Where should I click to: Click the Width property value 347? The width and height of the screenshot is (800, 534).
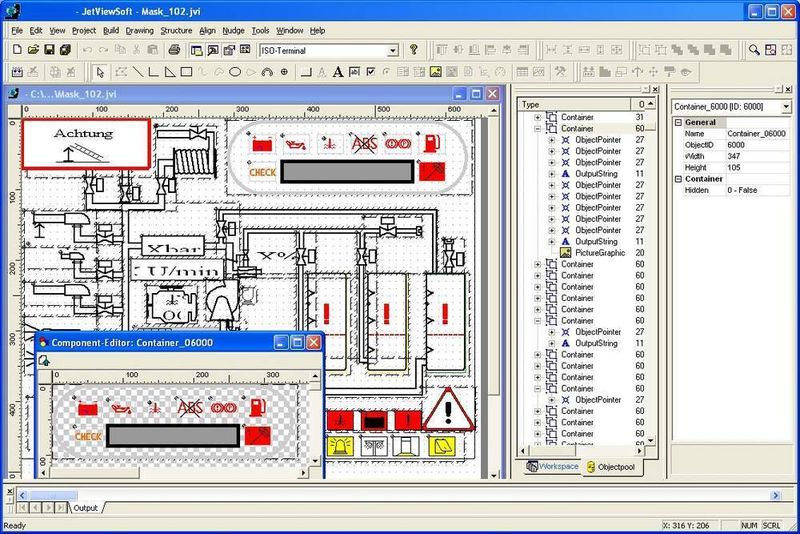pos(757,156)
